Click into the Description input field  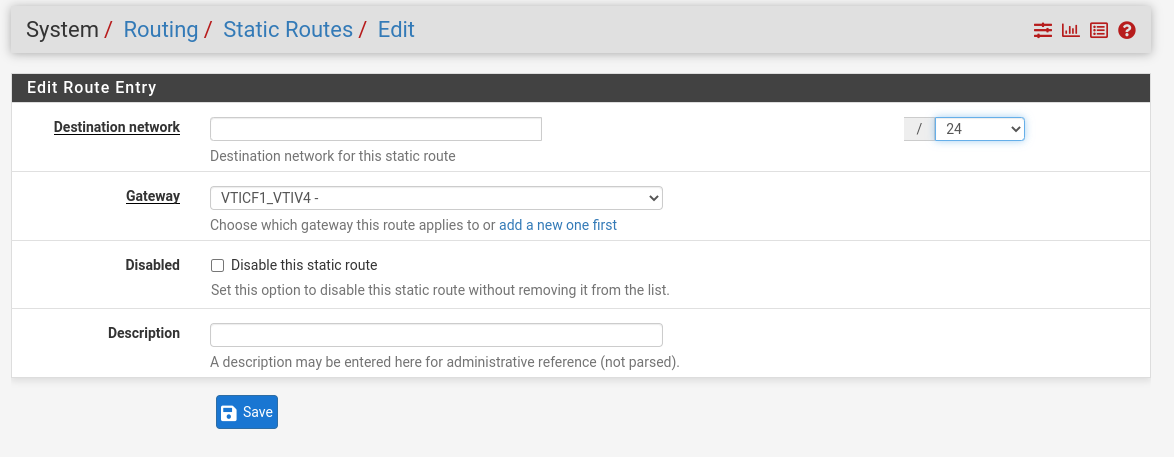(436, 335)
